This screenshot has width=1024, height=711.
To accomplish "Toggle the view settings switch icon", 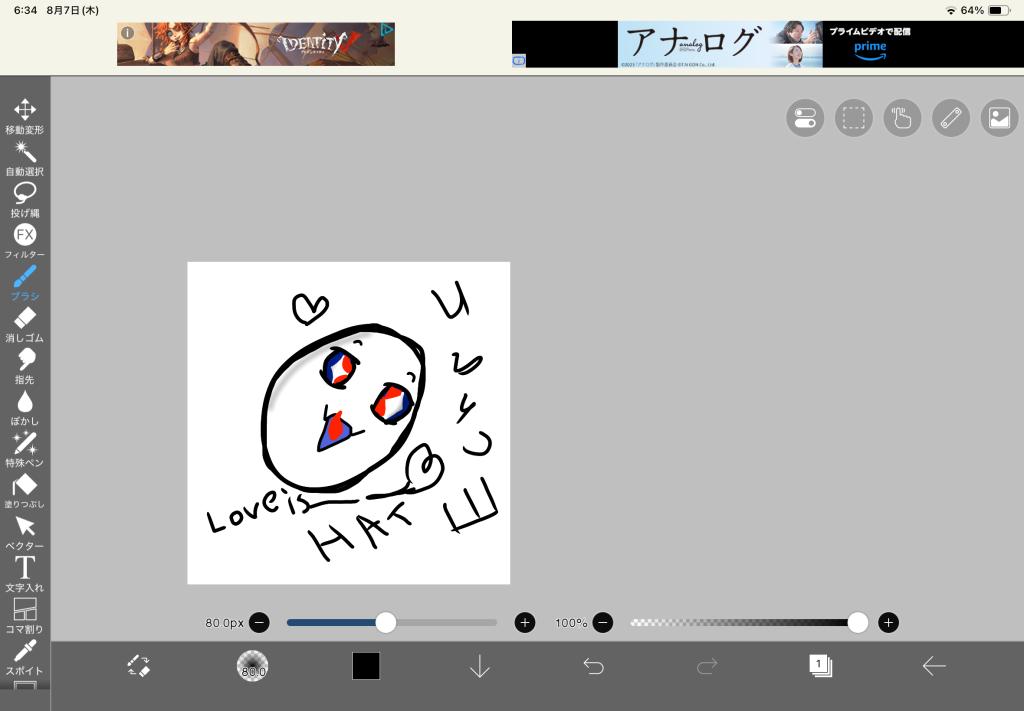I will coord(805,118).
